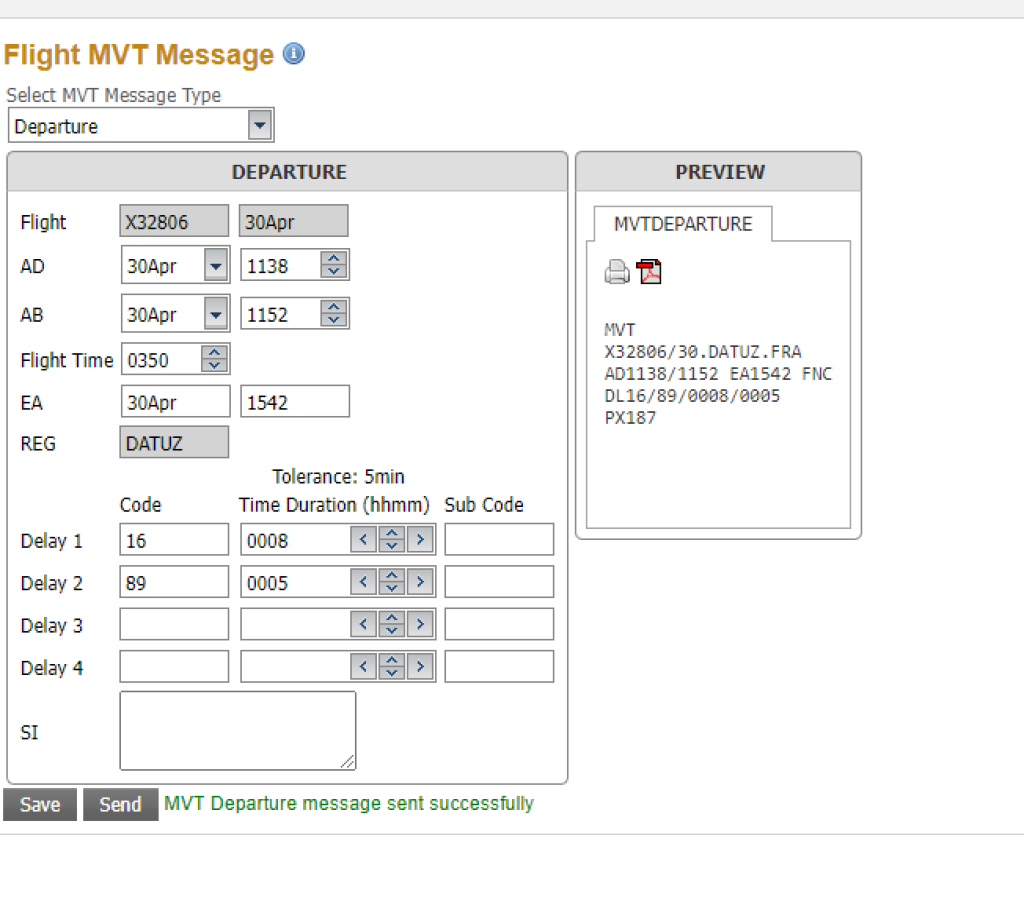Open the AD date dropdown
Image resolution: width=1024 pixels, height=923 pixels.
point(215,266)
